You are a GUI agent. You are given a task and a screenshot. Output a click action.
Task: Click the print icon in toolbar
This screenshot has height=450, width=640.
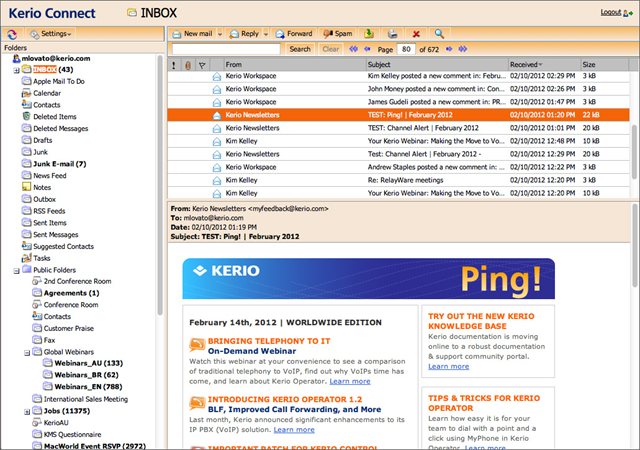pyautogui.click(x=392, y=34)
